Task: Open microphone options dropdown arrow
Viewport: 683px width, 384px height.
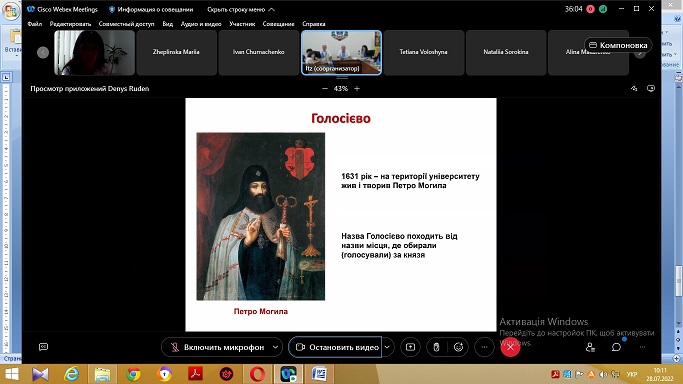Action: 276,347
